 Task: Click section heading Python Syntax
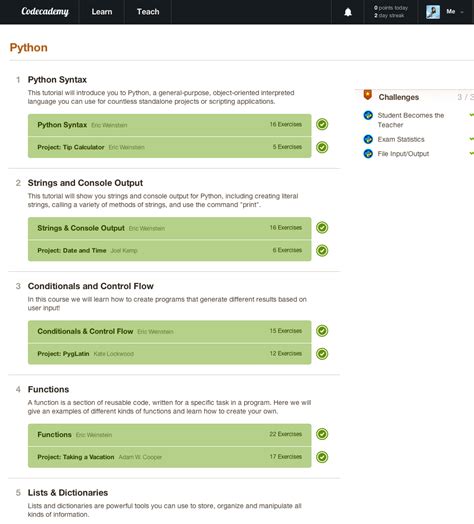[x=57, y=80]
